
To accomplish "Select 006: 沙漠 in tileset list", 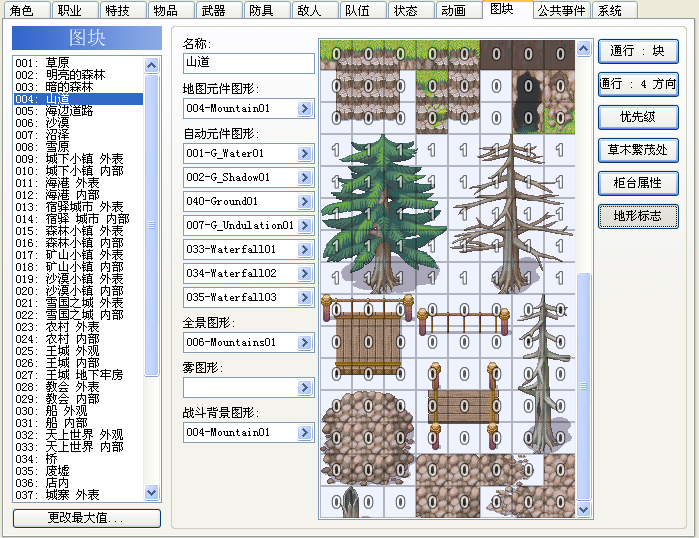I will (x=78, y=123).
